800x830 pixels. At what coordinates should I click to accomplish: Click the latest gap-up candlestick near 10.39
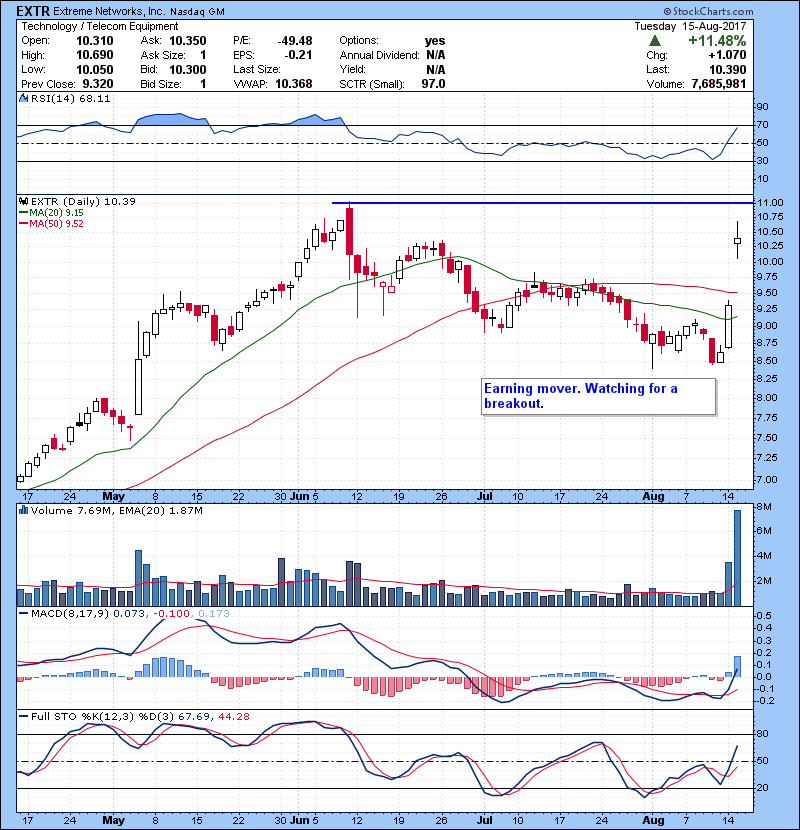click(737, 240)
